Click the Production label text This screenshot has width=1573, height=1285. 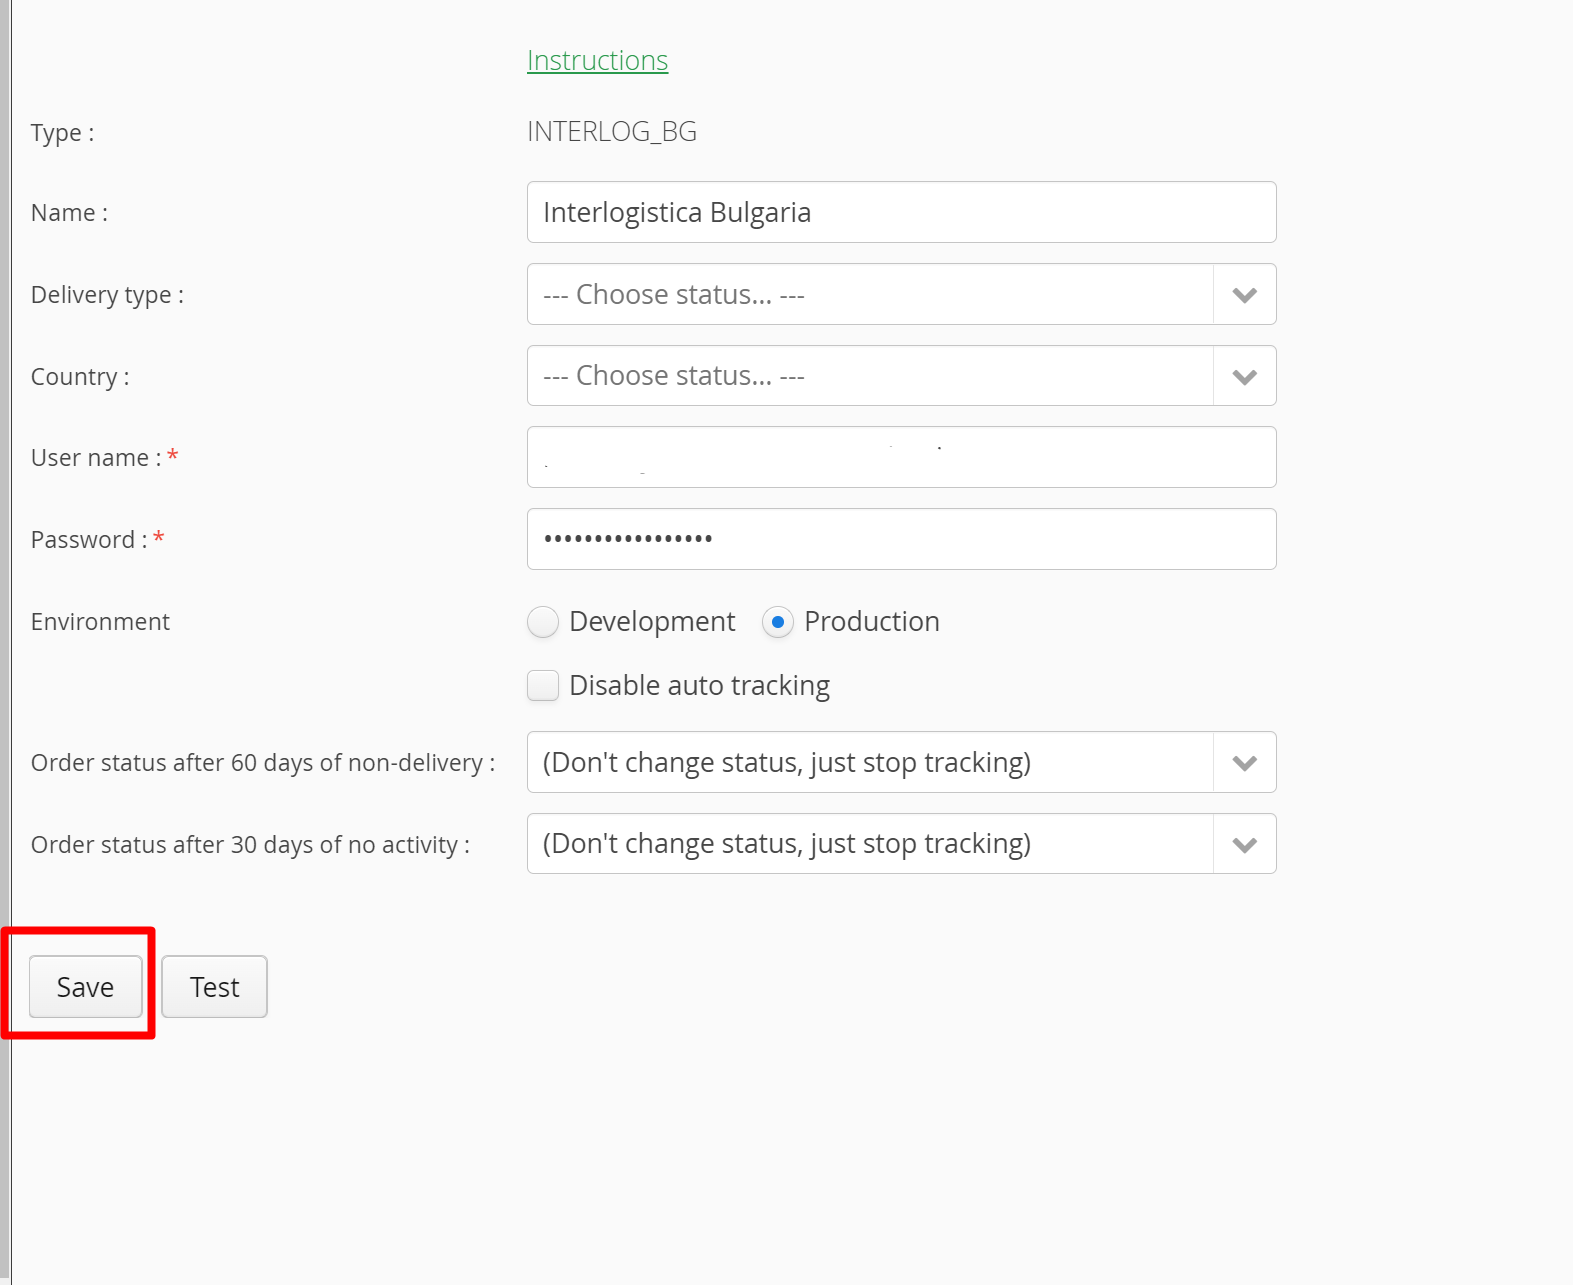coord(871,622)
